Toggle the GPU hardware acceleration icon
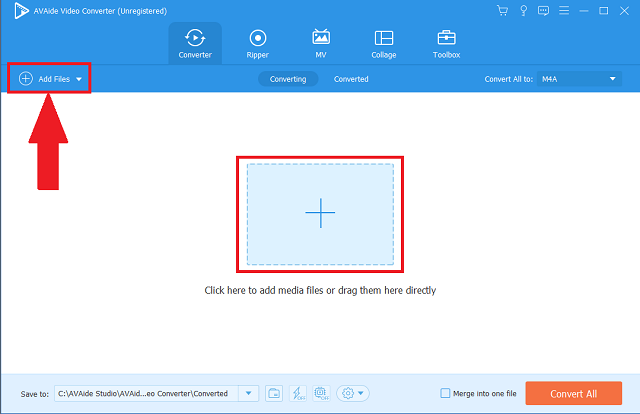This screenshot has width=640, height=414. [x=322, y=394]
